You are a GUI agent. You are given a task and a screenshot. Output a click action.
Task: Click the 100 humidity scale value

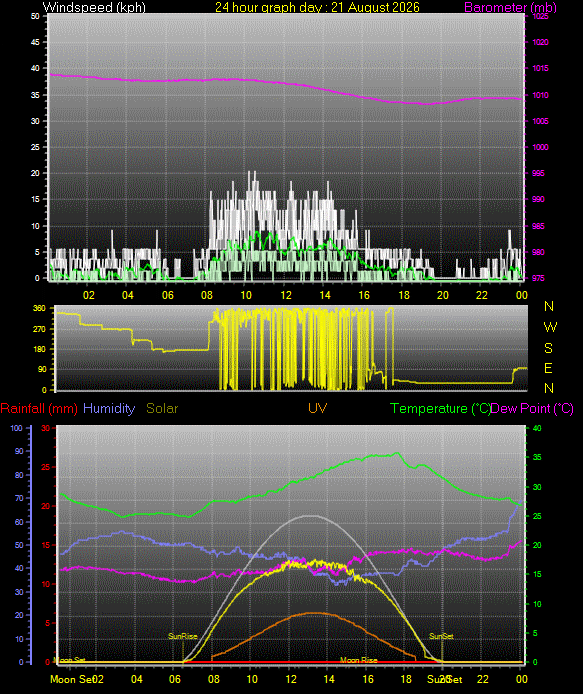pyautogui.click(x=16, y=428)
